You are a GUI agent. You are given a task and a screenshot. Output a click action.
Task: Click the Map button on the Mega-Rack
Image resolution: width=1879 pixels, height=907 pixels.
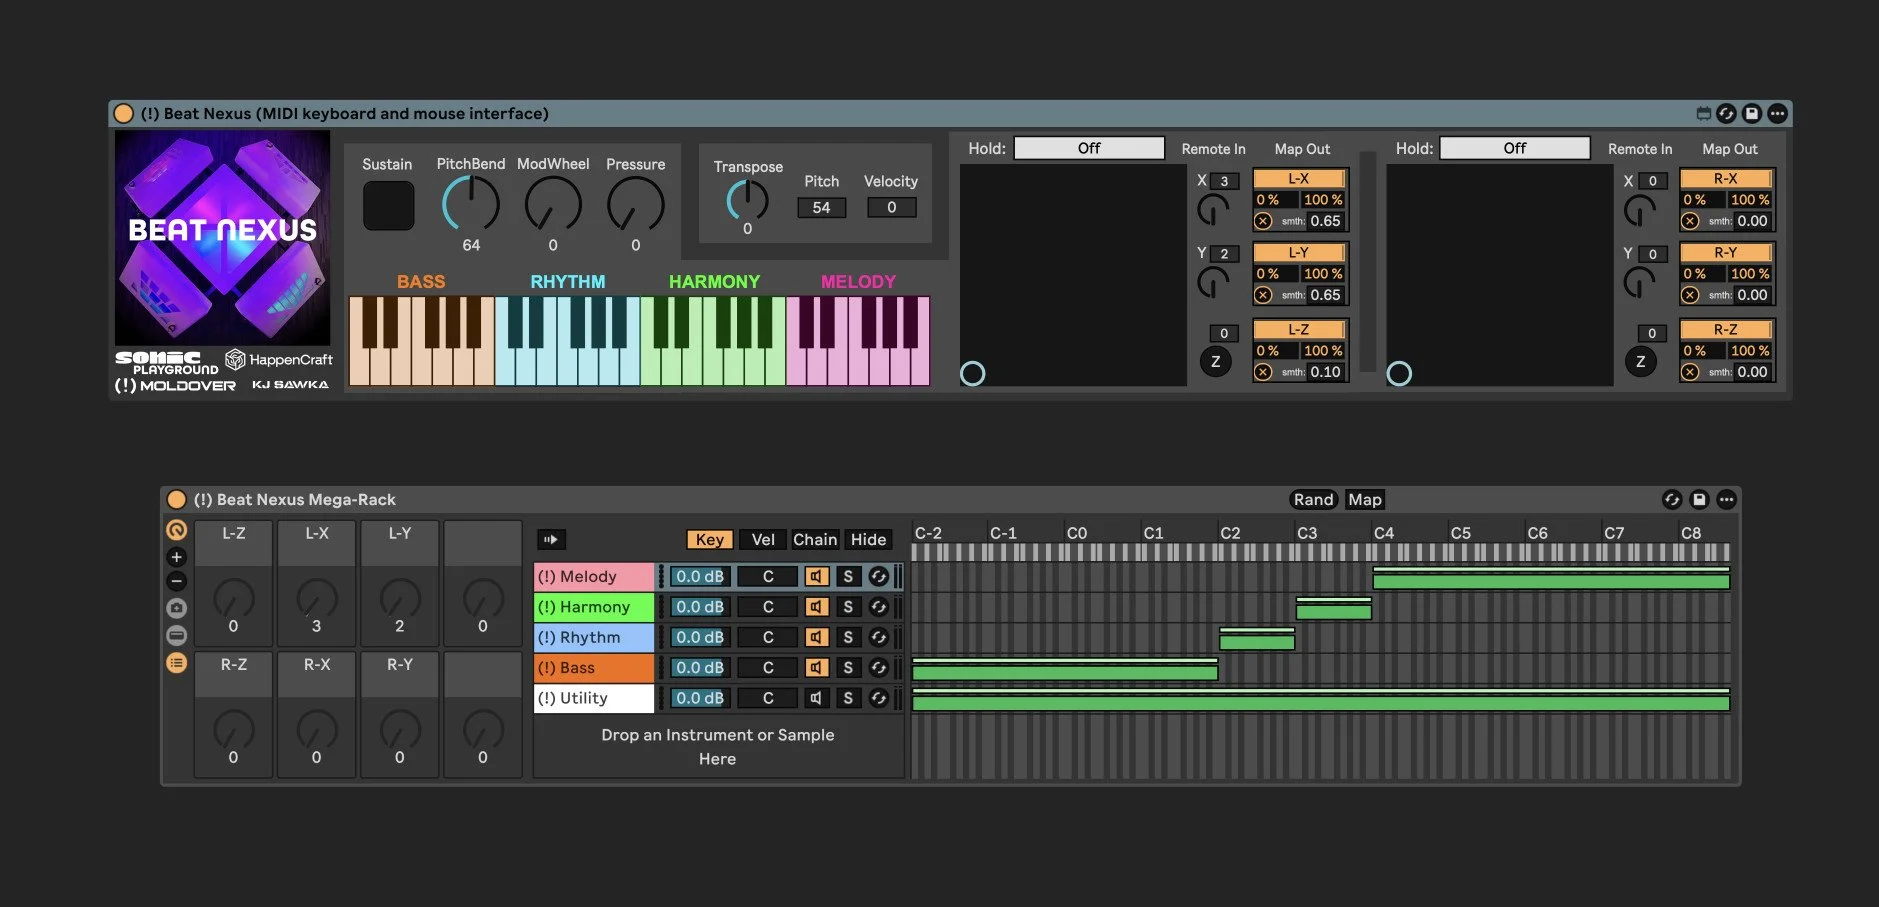(1364, 499)
